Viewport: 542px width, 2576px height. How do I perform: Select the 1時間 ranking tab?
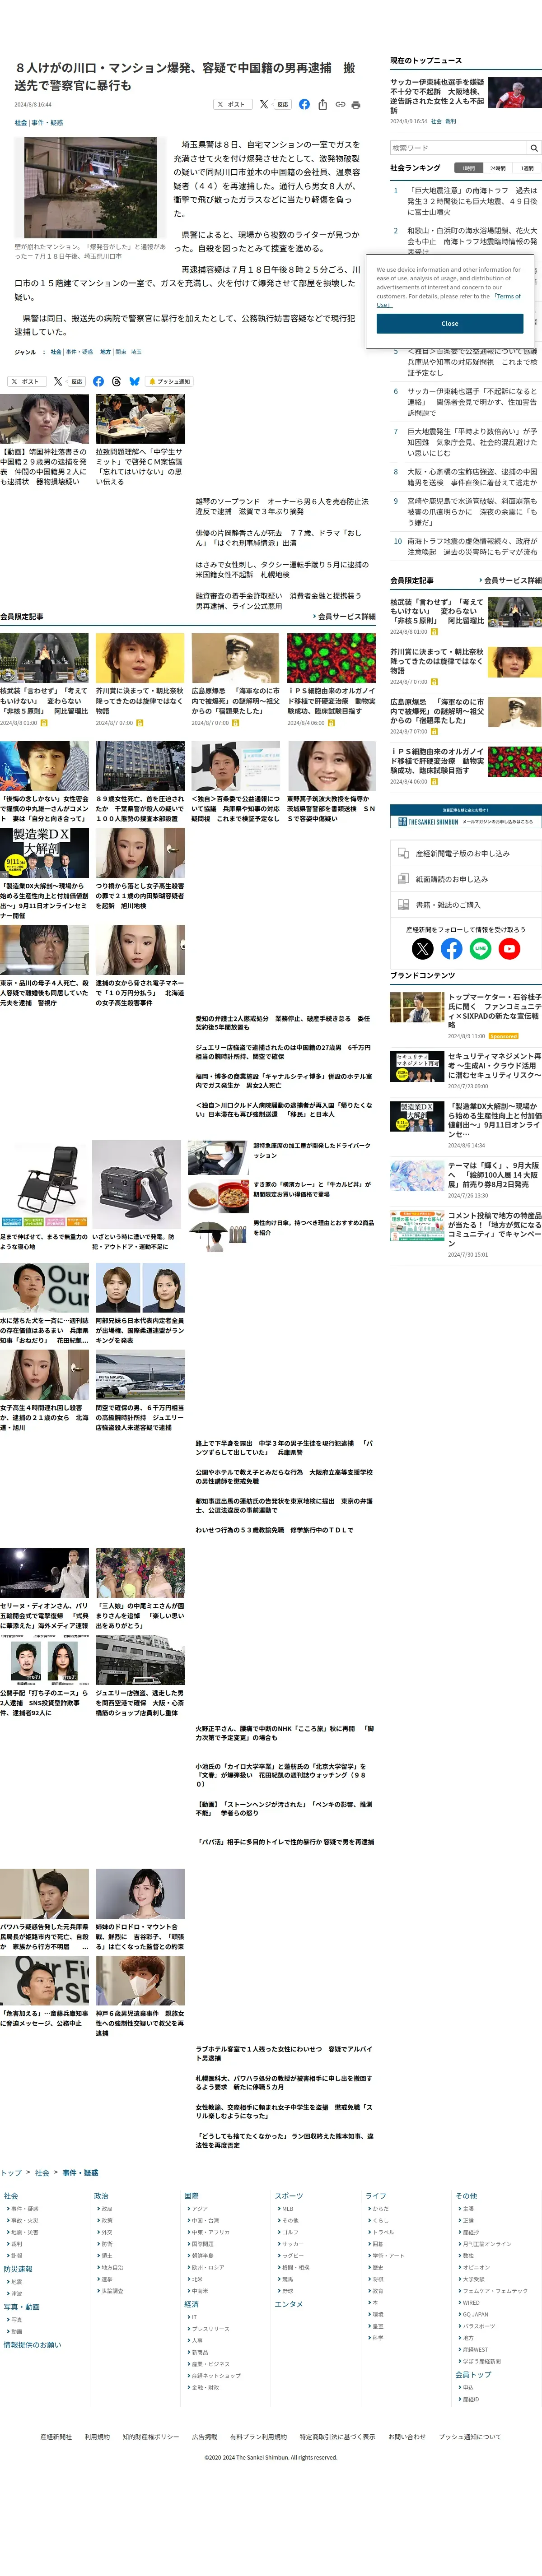(468, 168)
